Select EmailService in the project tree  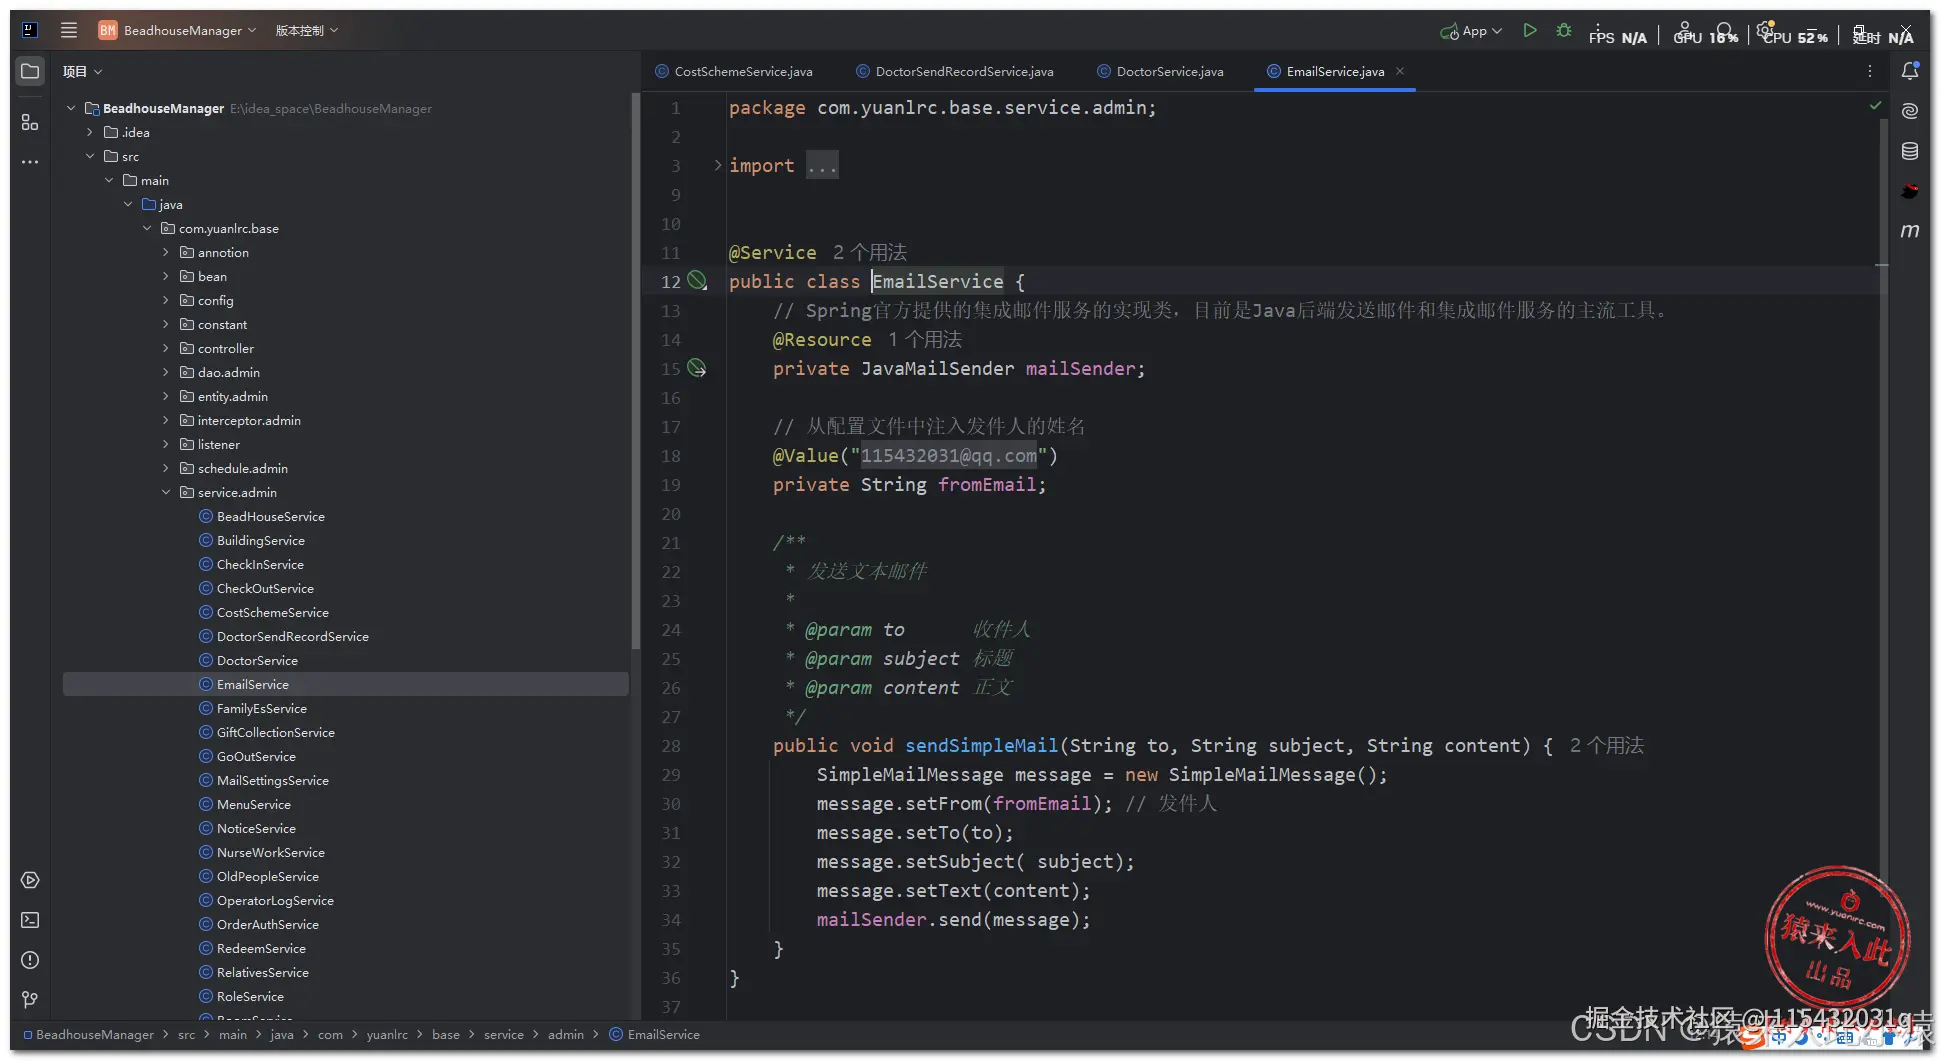[x=345, y=684]
